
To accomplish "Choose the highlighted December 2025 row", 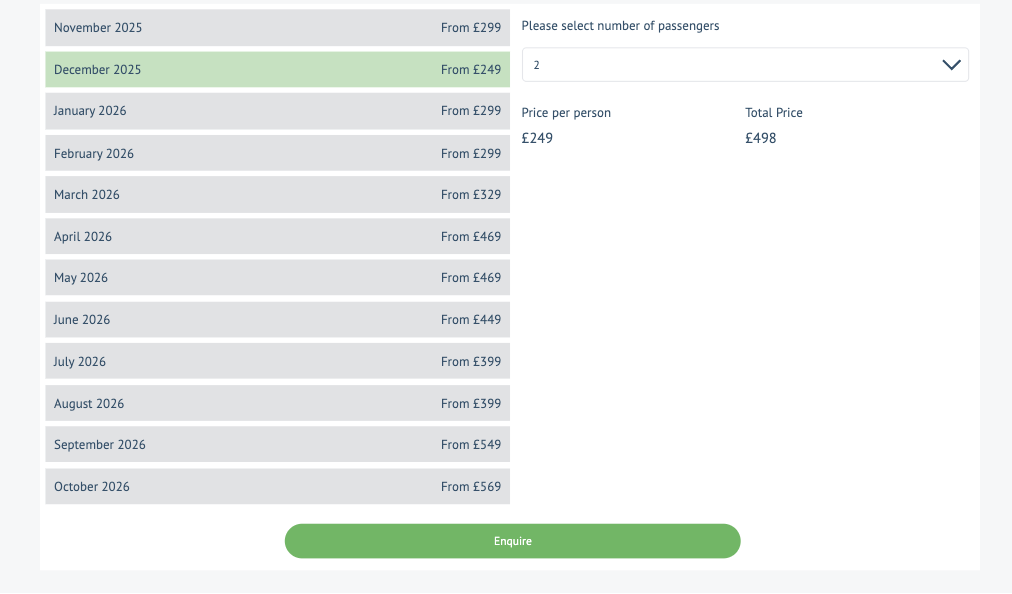I will [277, 70].
